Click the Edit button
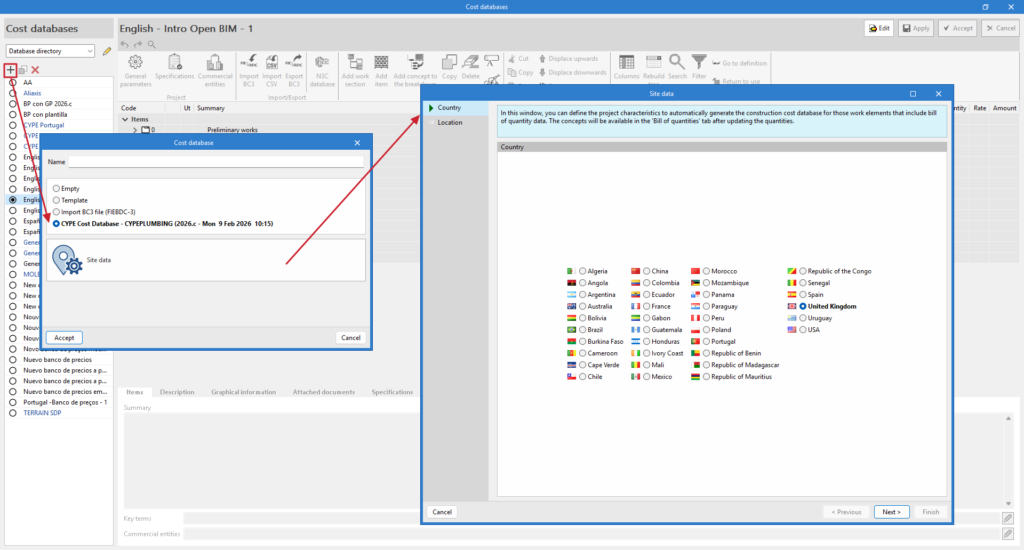The height and width of the screenshot is (550, 1024). pos(879,29)
